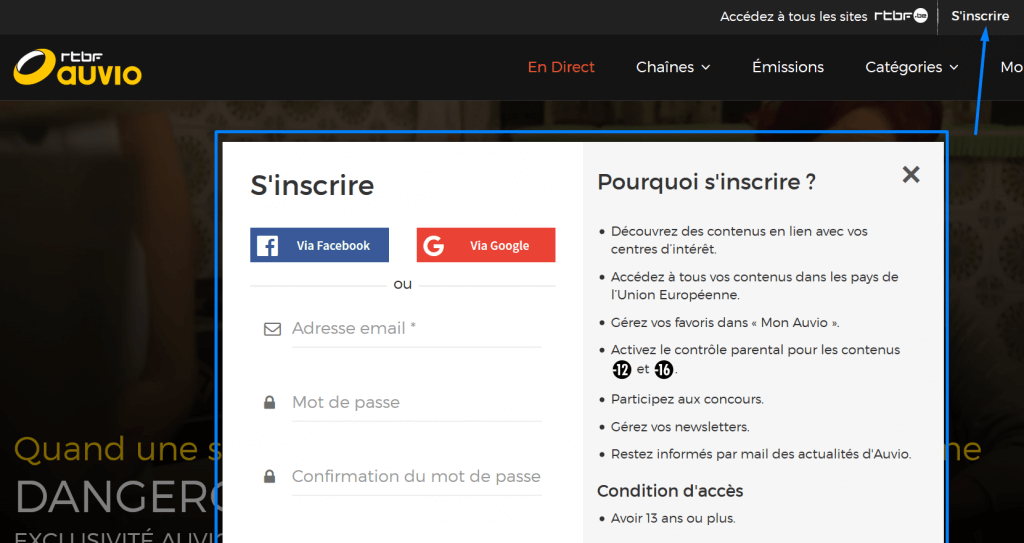Click 'Avoir 13 ans ou plus.' text
This screenshot has width=1024, height=543.
pos(673,518)
